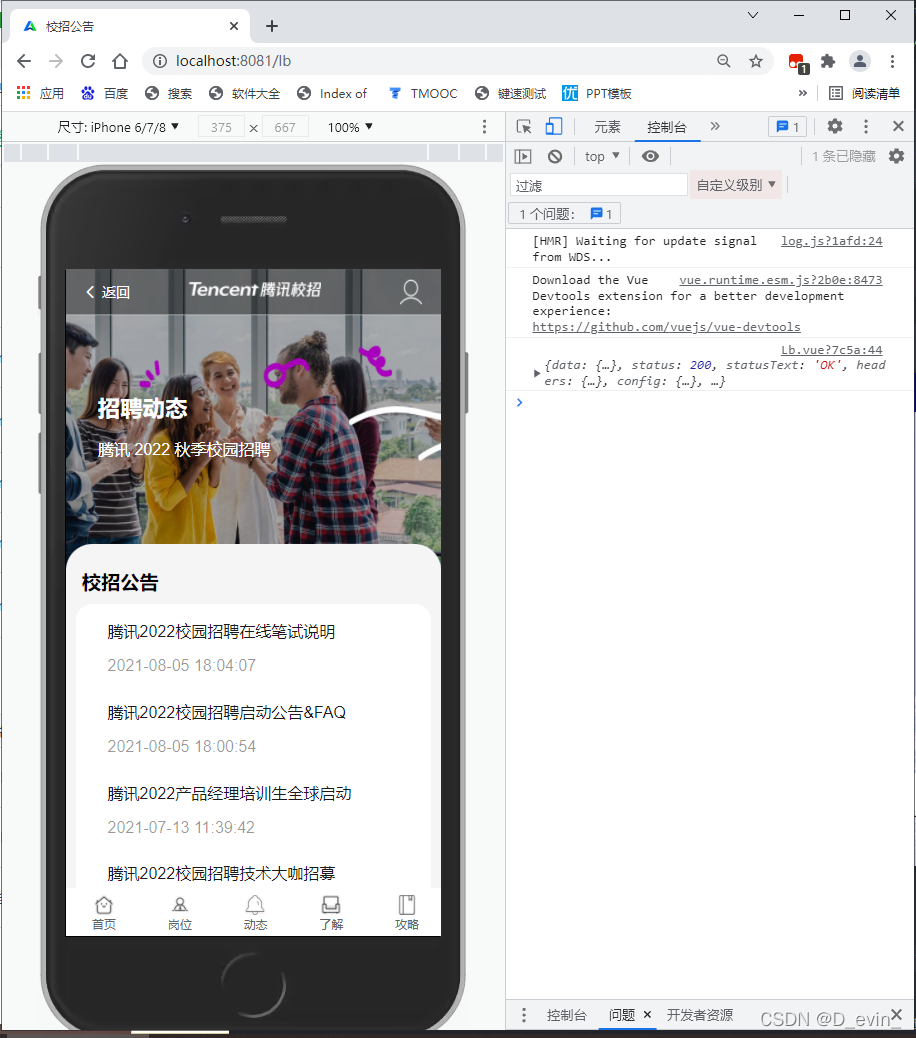Open the tab search chevron in title bar
Viewport: 916px width, 1038px height.
pos(753,15)
